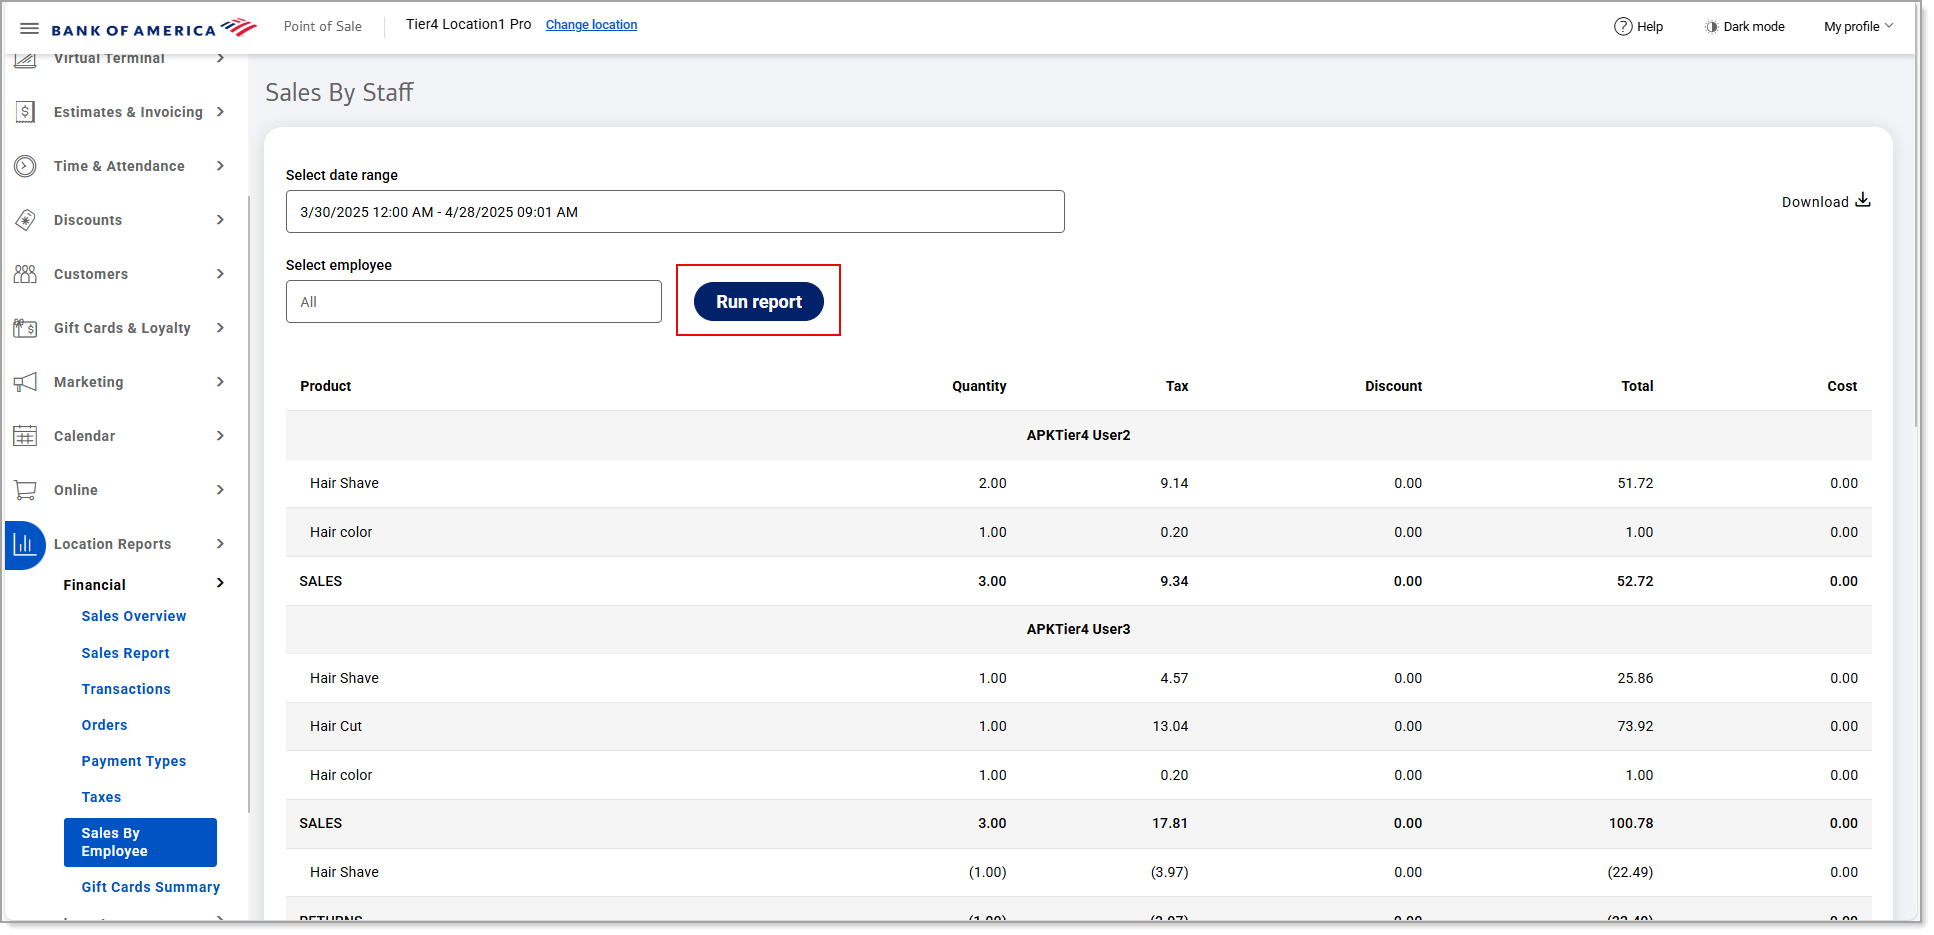This screenshot has width=1934, height=935.
Task: Expand Marketing chevron
Action: pos(220,382)
